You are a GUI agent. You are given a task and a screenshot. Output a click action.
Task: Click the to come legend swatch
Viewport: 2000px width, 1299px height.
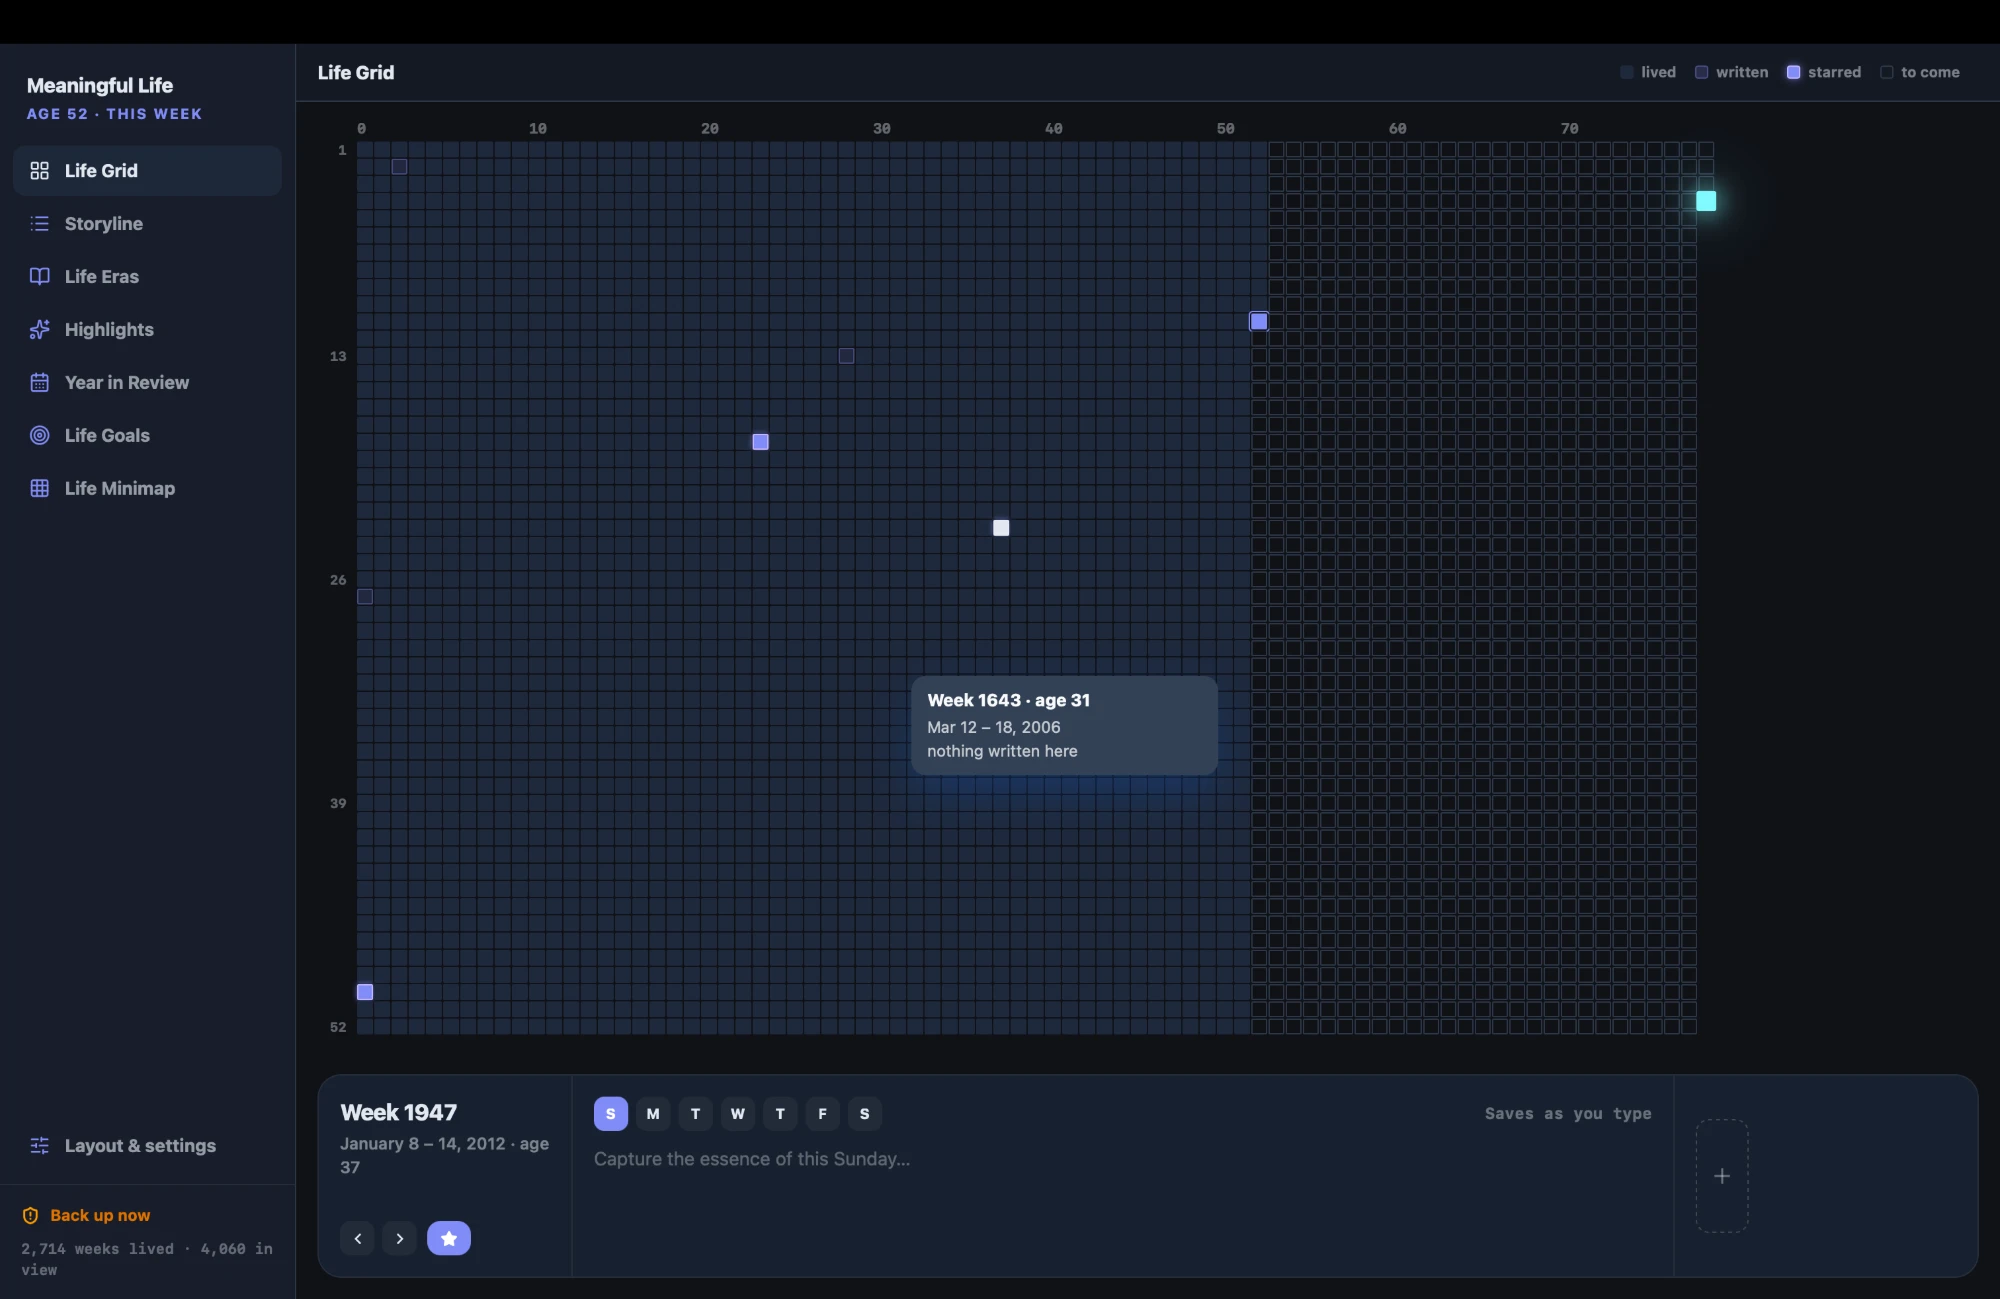1887,72
